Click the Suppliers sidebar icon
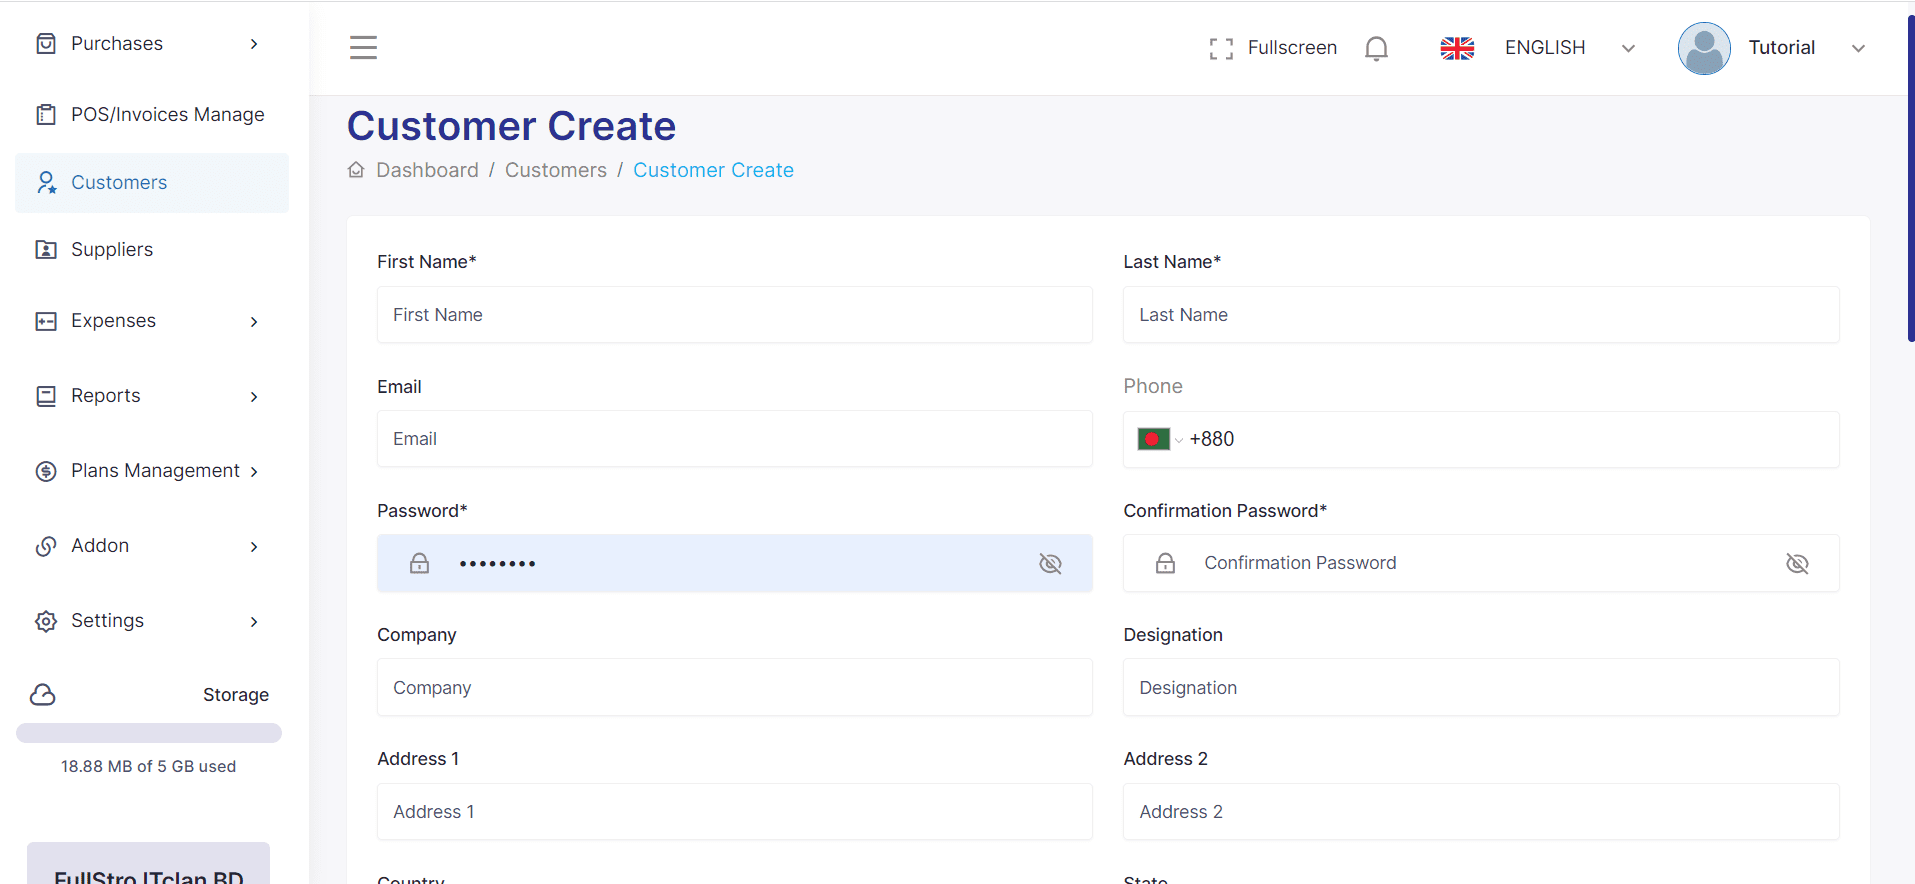This screenshot has height=884, width=1915. point(46,250)
